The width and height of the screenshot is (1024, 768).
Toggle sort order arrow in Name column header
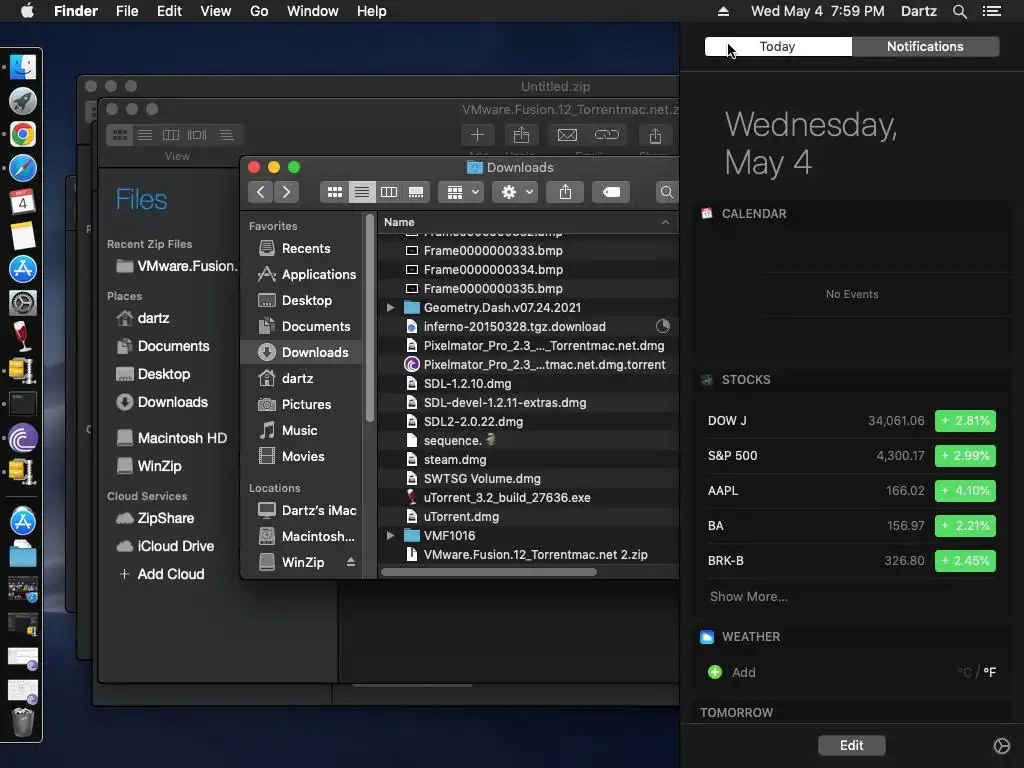click(x=665, y=222)
